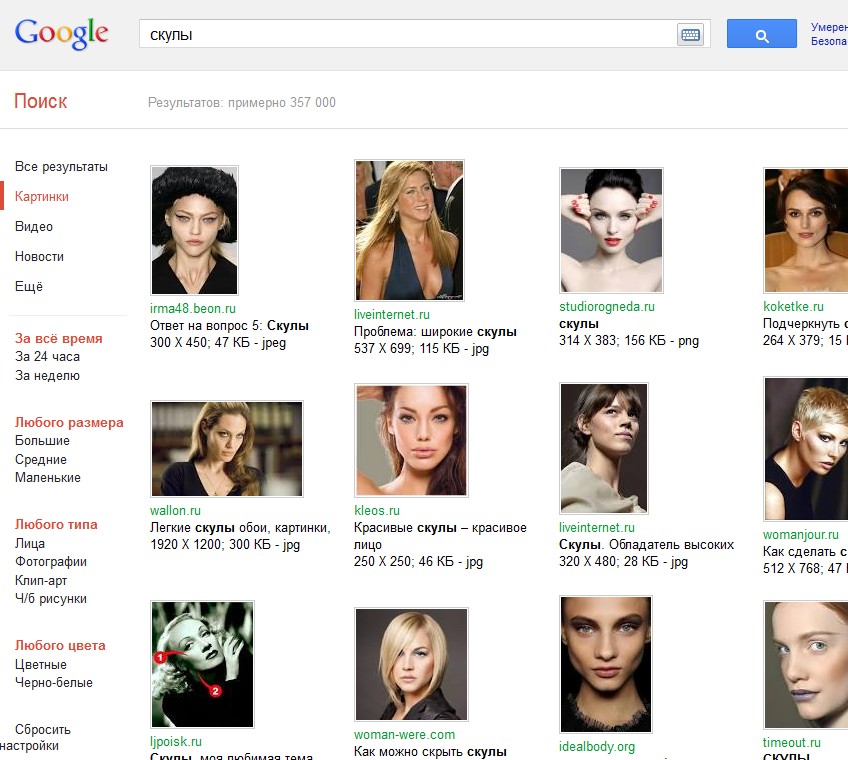Select Все результаты in sidebar
This screenshot has height=760, width=848.
click(61, 167)
